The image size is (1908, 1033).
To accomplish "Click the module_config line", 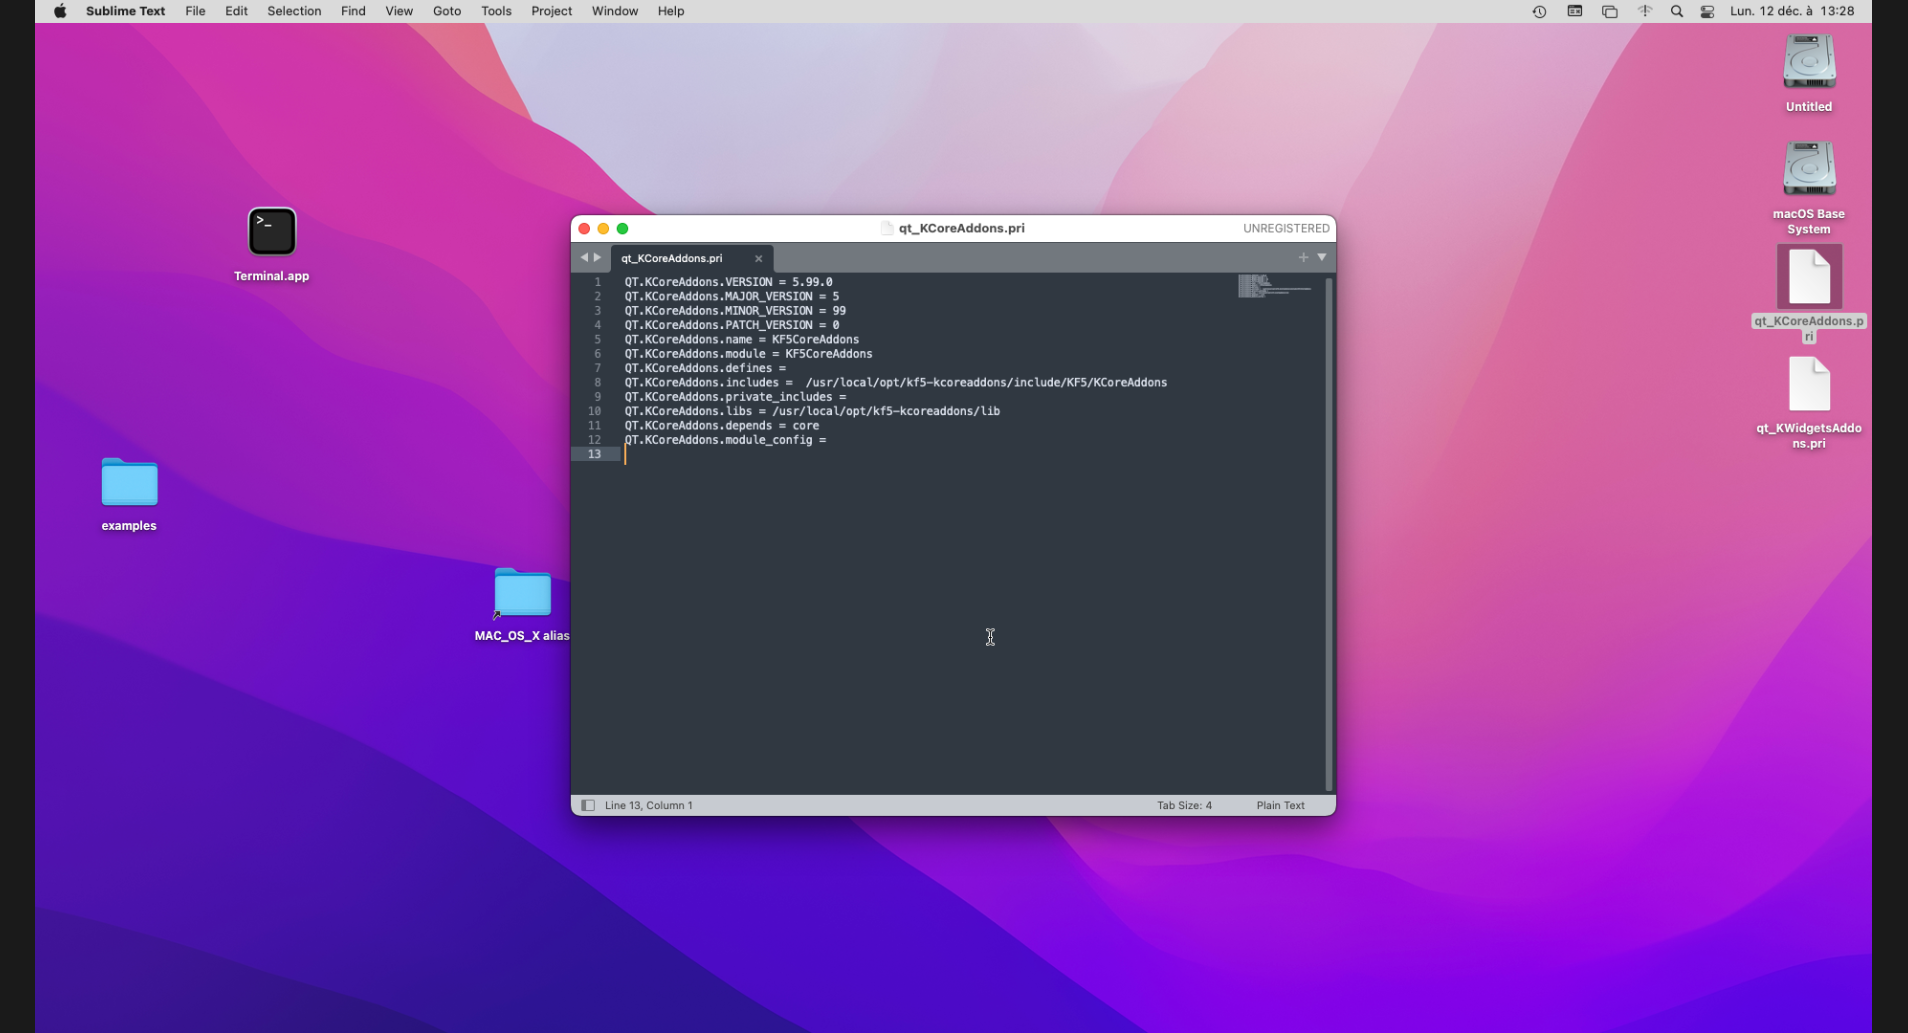I will click(725, 440).
